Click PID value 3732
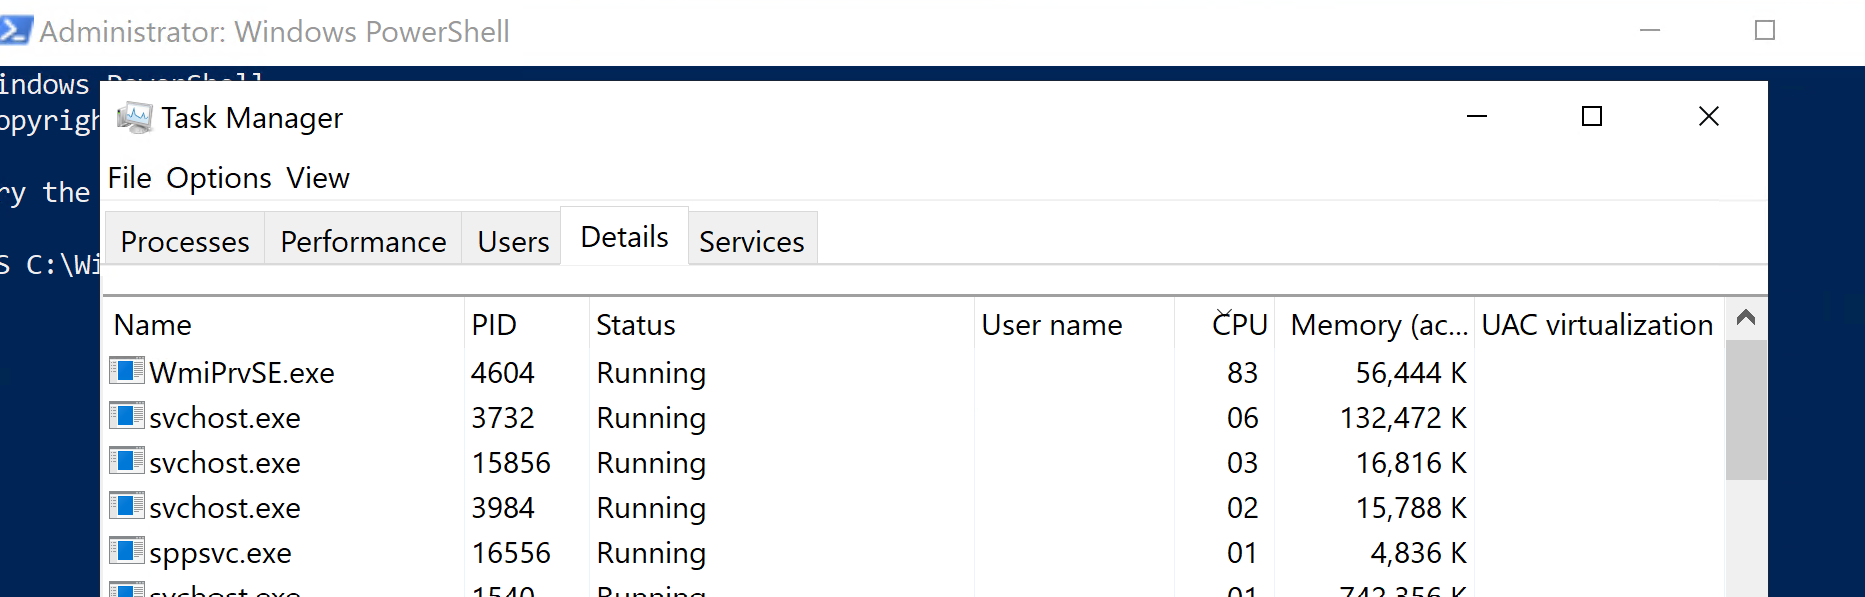Viewport: 1865px width, 597px height. tap(503, 418)
